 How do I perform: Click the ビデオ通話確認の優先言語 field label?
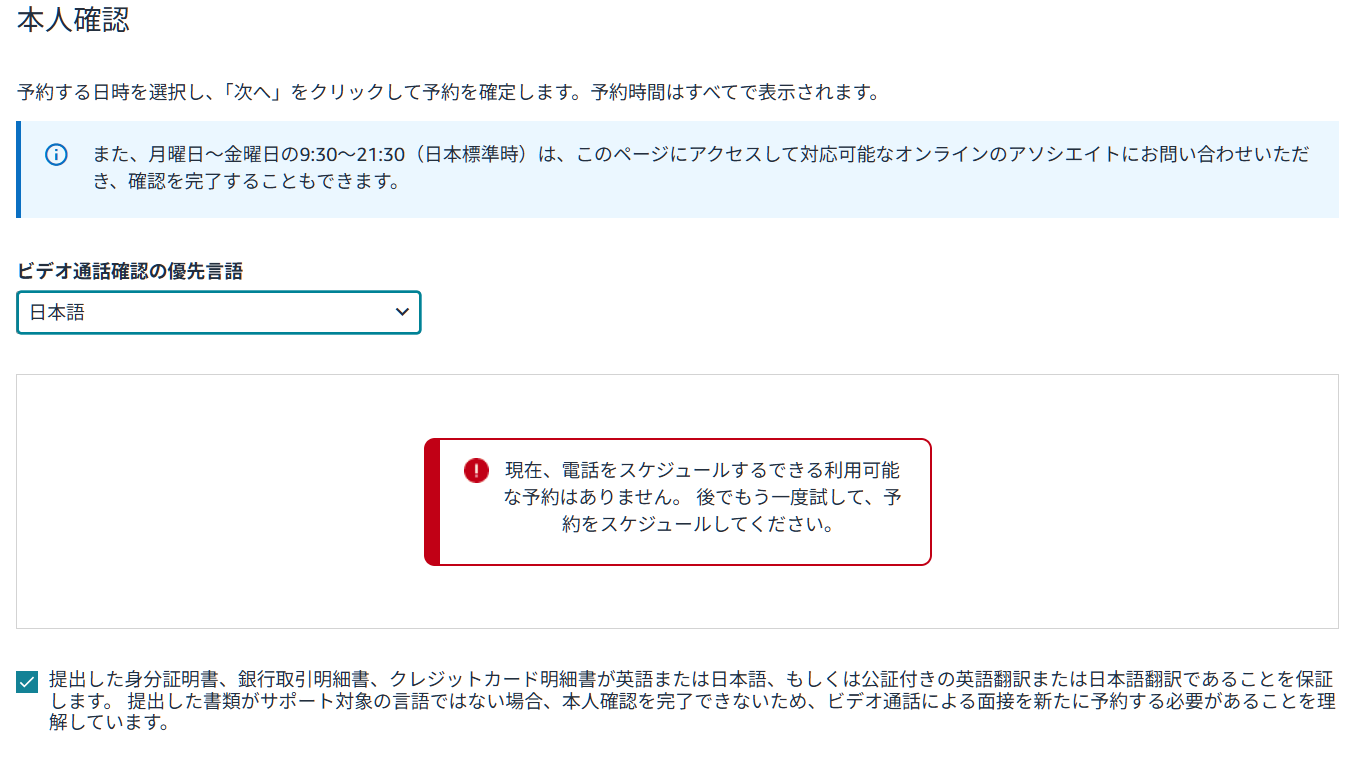[130, 271]
